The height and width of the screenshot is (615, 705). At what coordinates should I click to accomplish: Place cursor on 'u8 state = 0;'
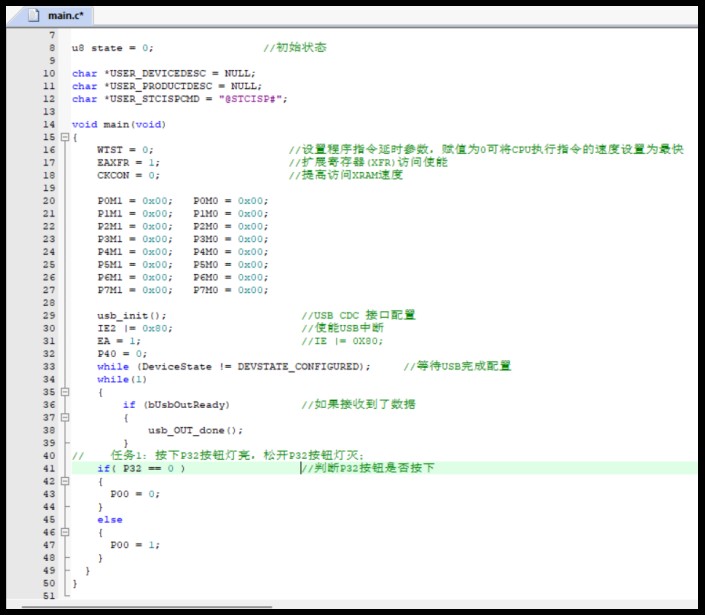pos(112,48)
